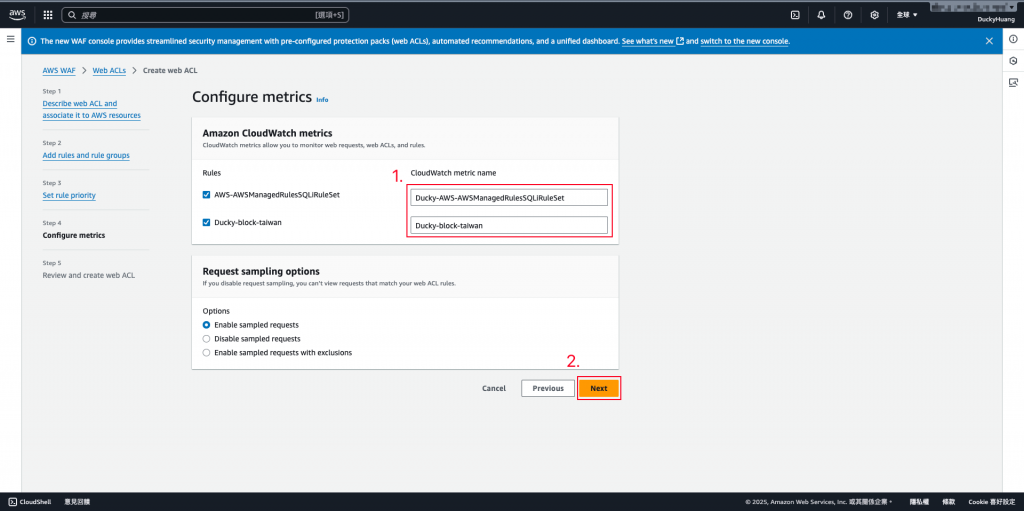Click AWS WAF breadcrumb link
Viewport: 1024px width, 511px height.
(x=59, y=70)
